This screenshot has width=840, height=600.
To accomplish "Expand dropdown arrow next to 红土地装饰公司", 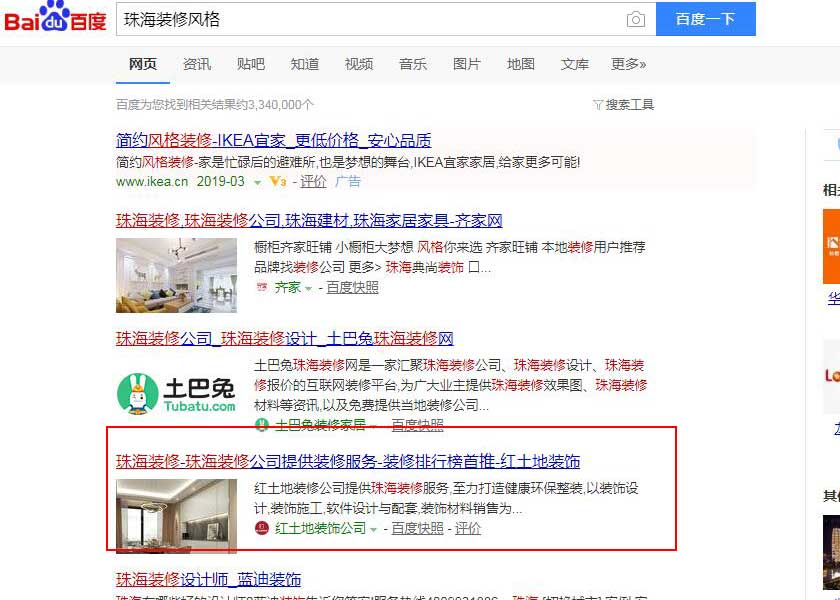I will click(x=373, y=529).
